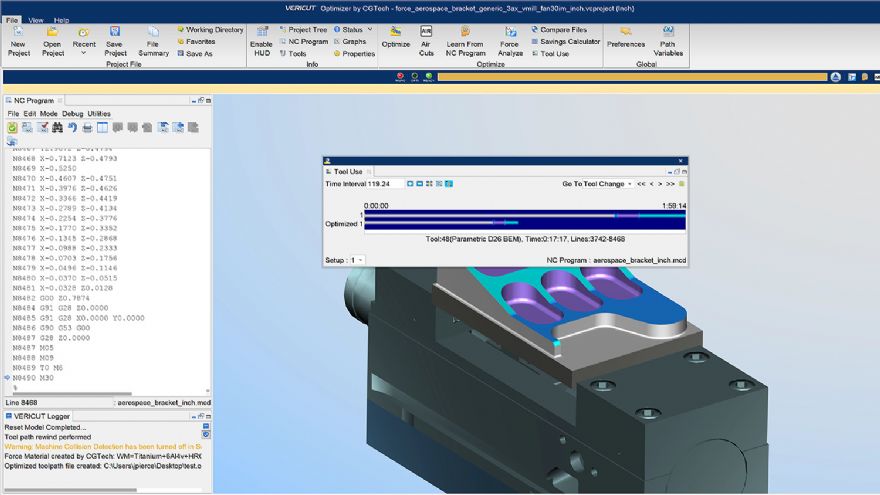Click green checkmark icon in NC Program toolbar
Screen dimensions: 880x495
click(x=12, y=128)
